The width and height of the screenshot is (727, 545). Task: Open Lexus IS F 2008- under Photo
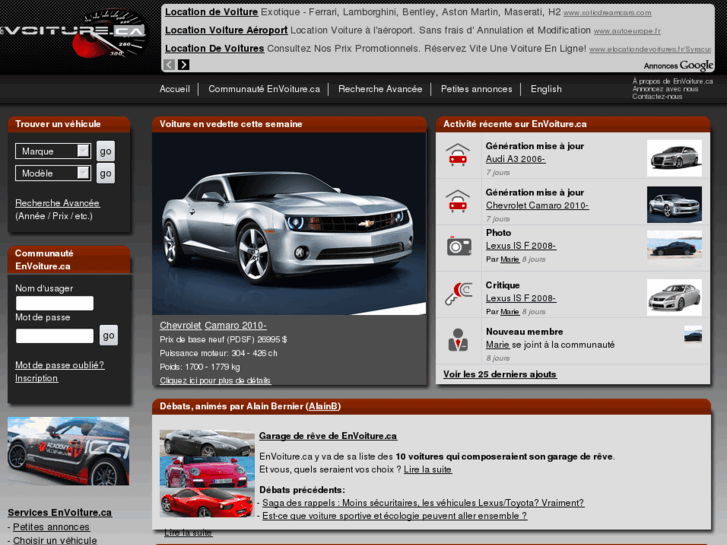click(521, 246)
